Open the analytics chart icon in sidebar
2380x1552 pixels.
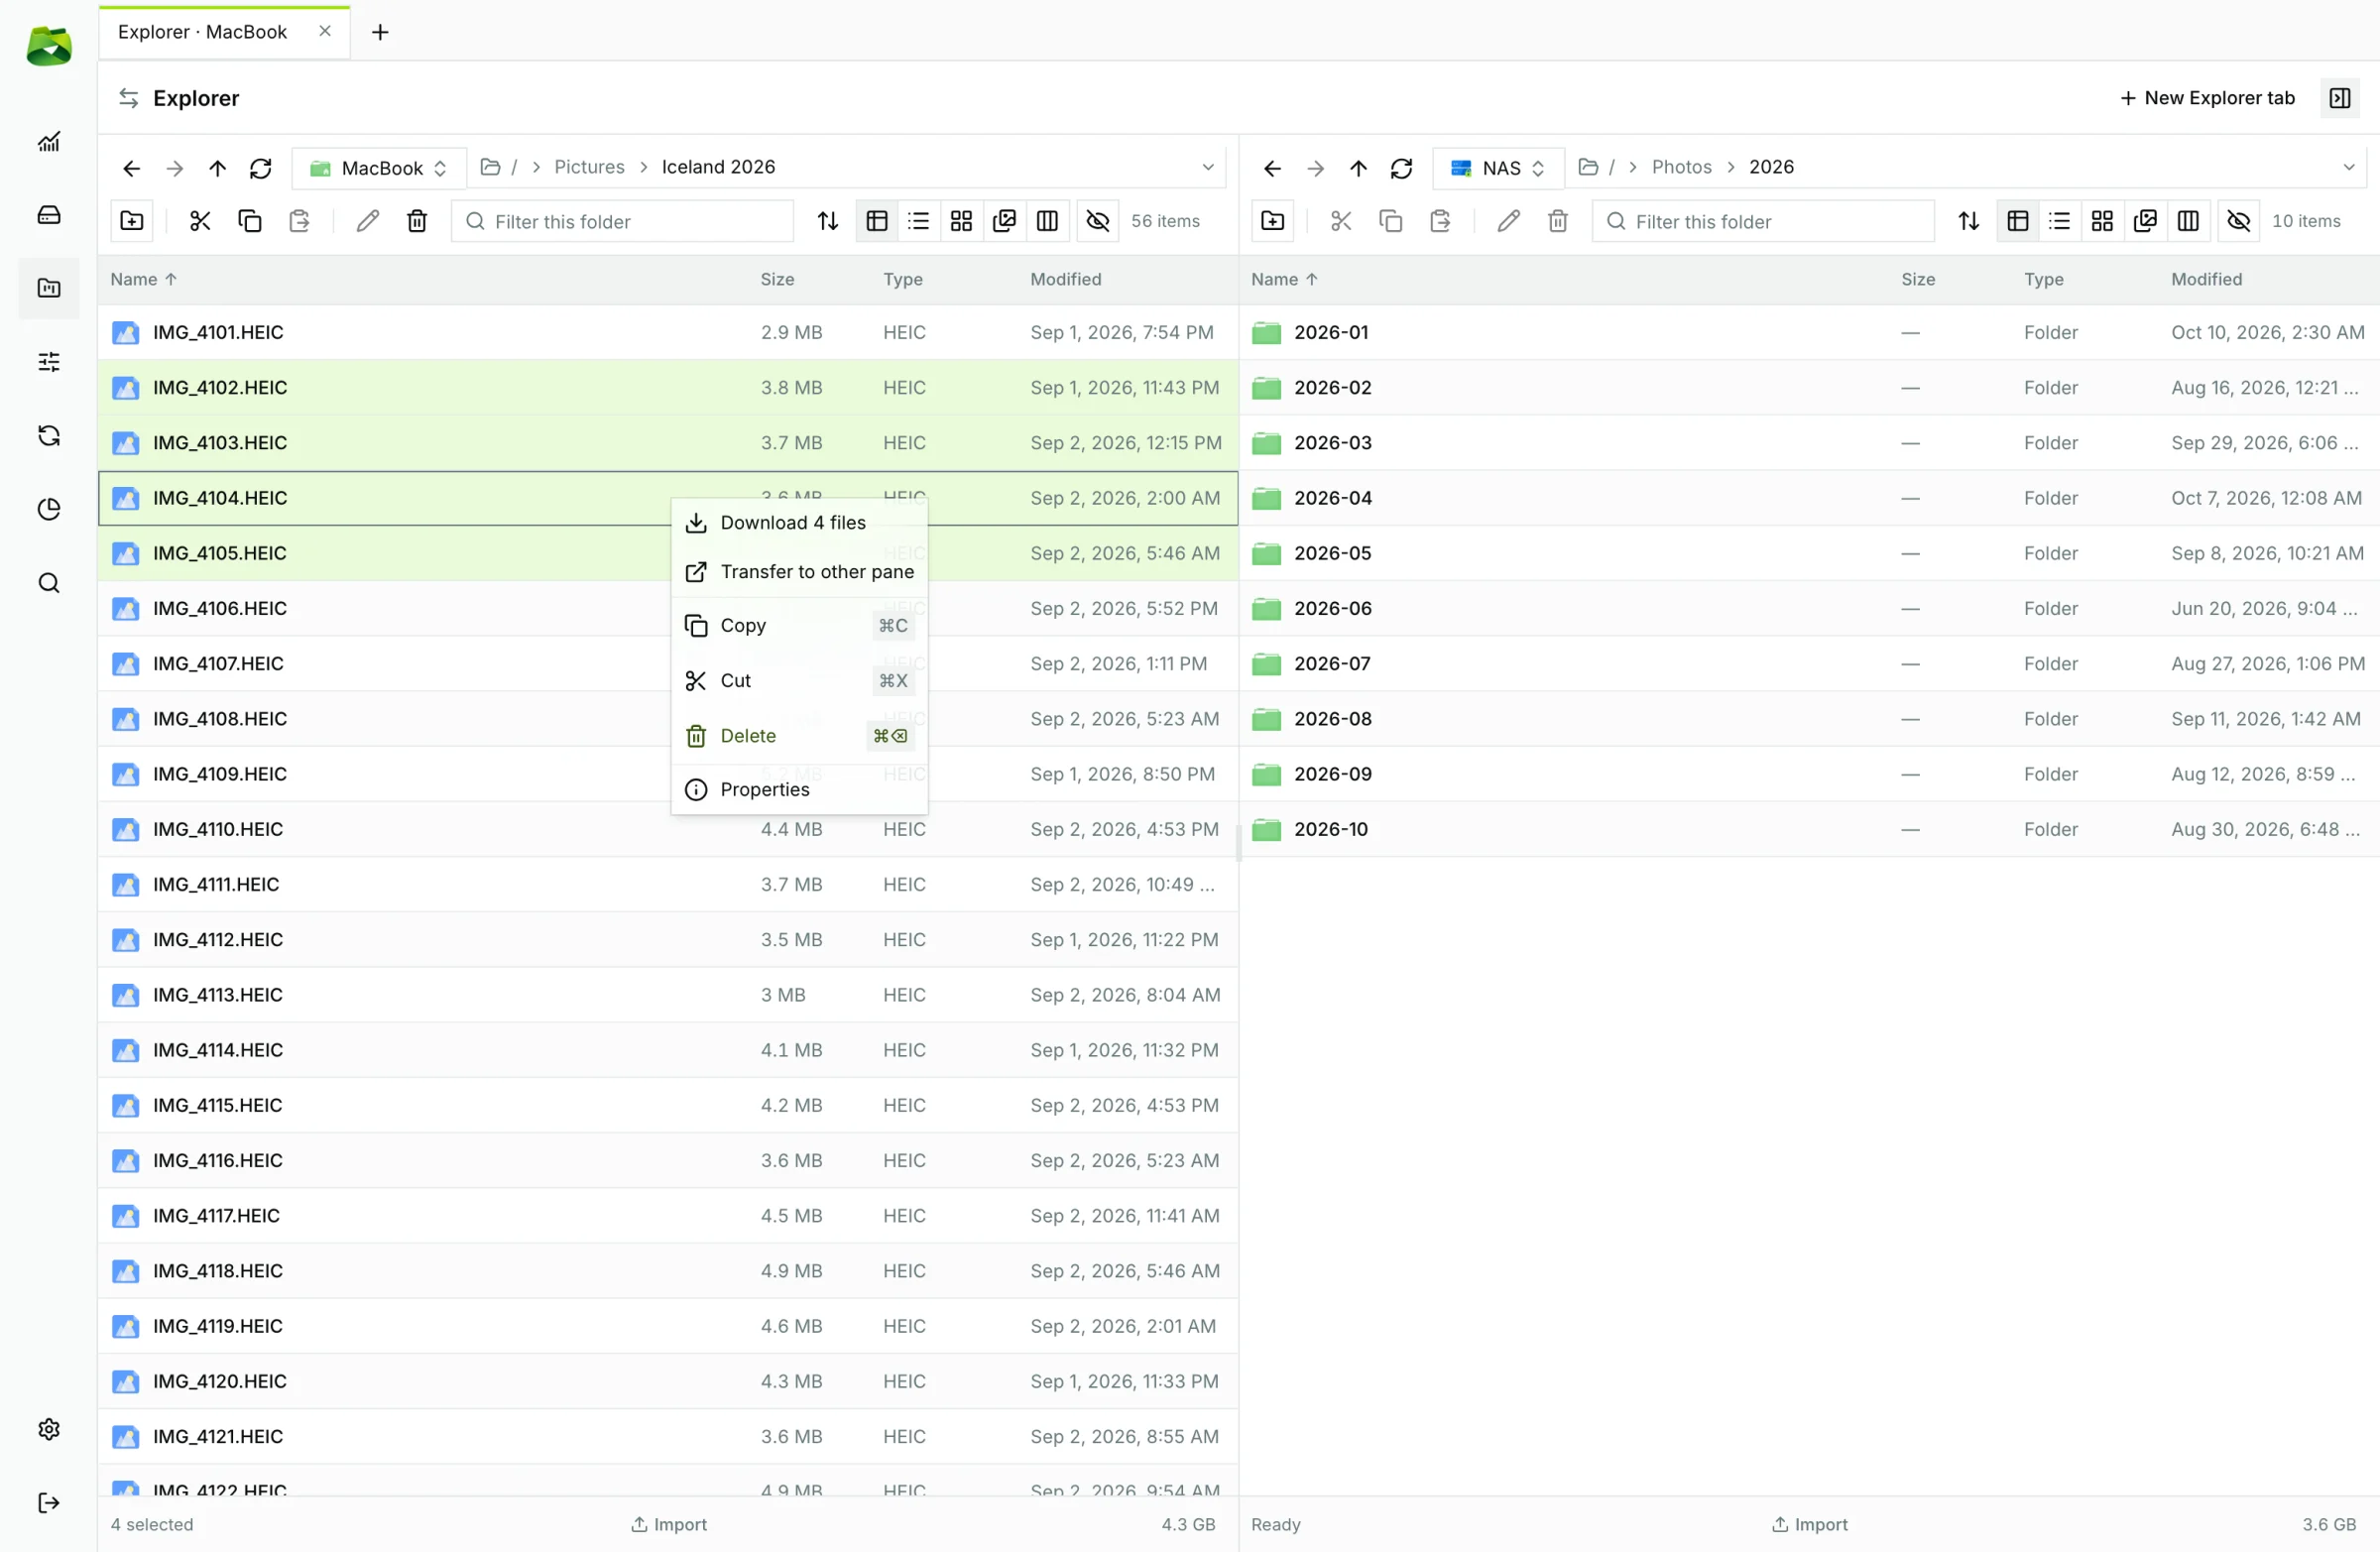pos(49,142)
